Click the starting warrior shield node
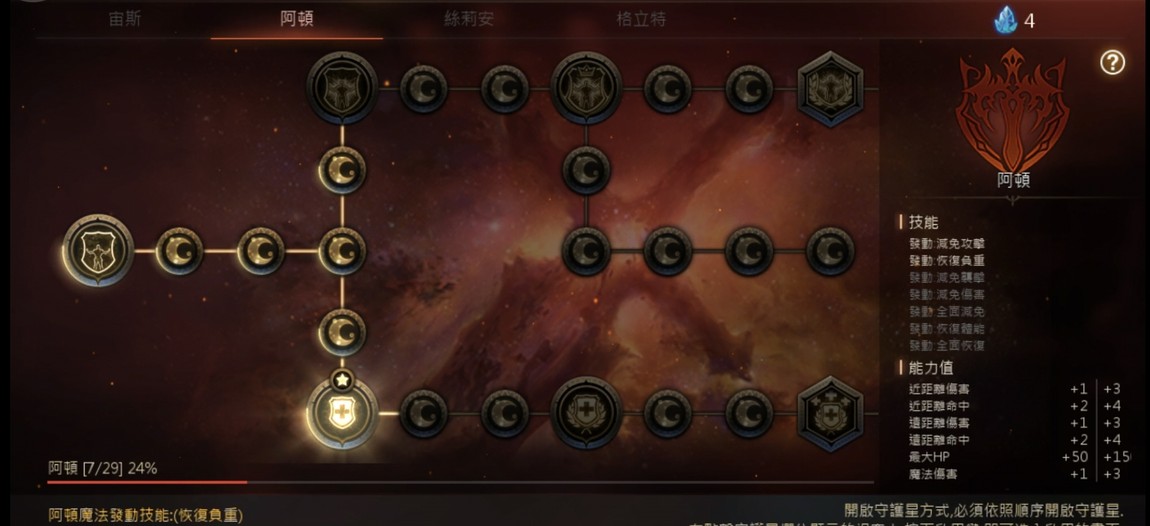 [98, 250]
